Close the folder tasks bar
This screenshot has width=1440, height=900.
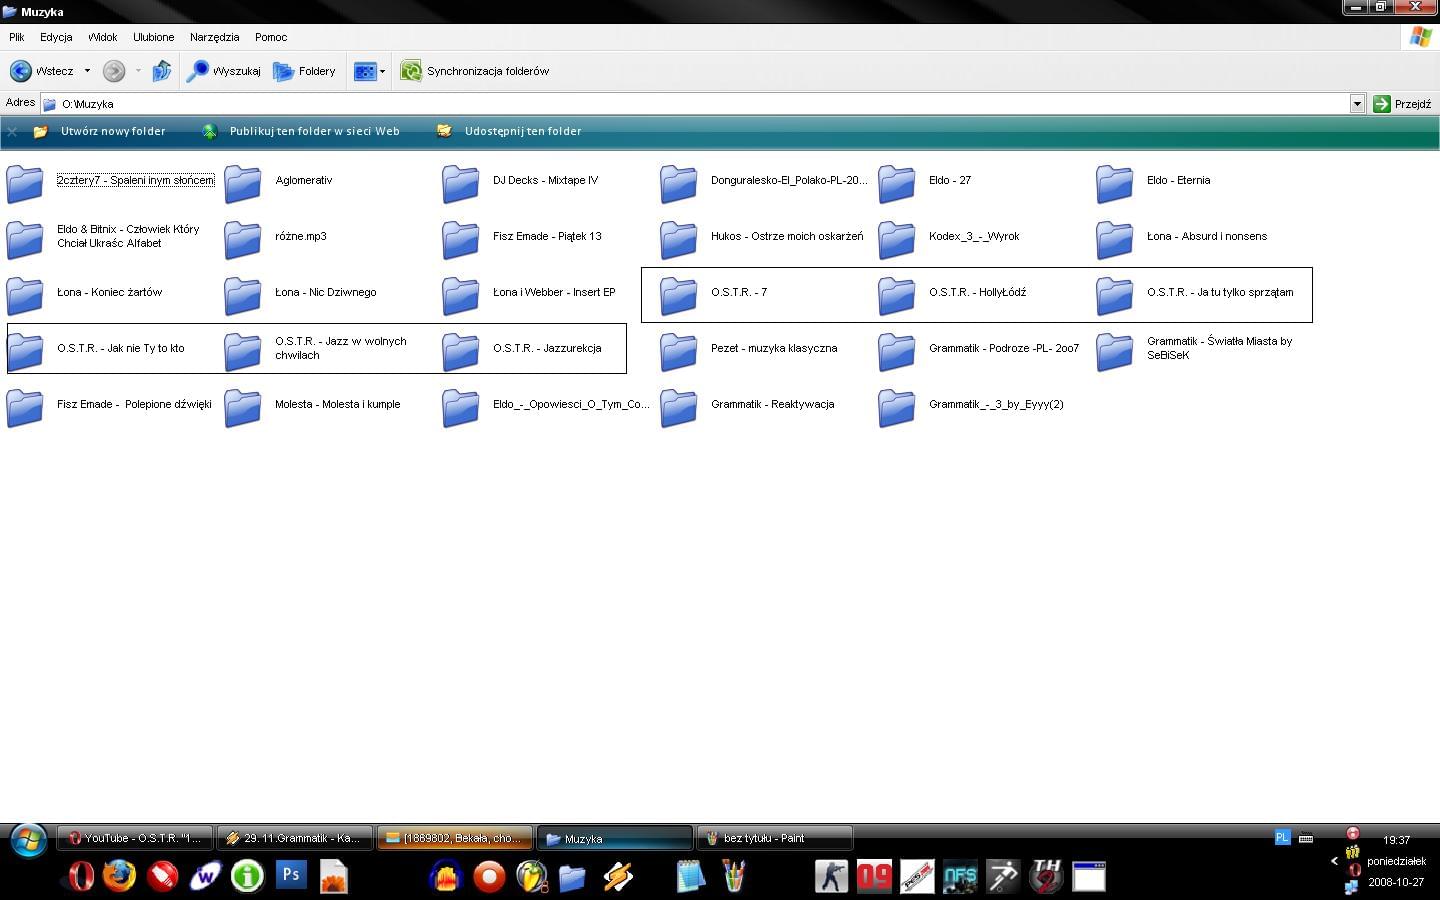[12, 132]
